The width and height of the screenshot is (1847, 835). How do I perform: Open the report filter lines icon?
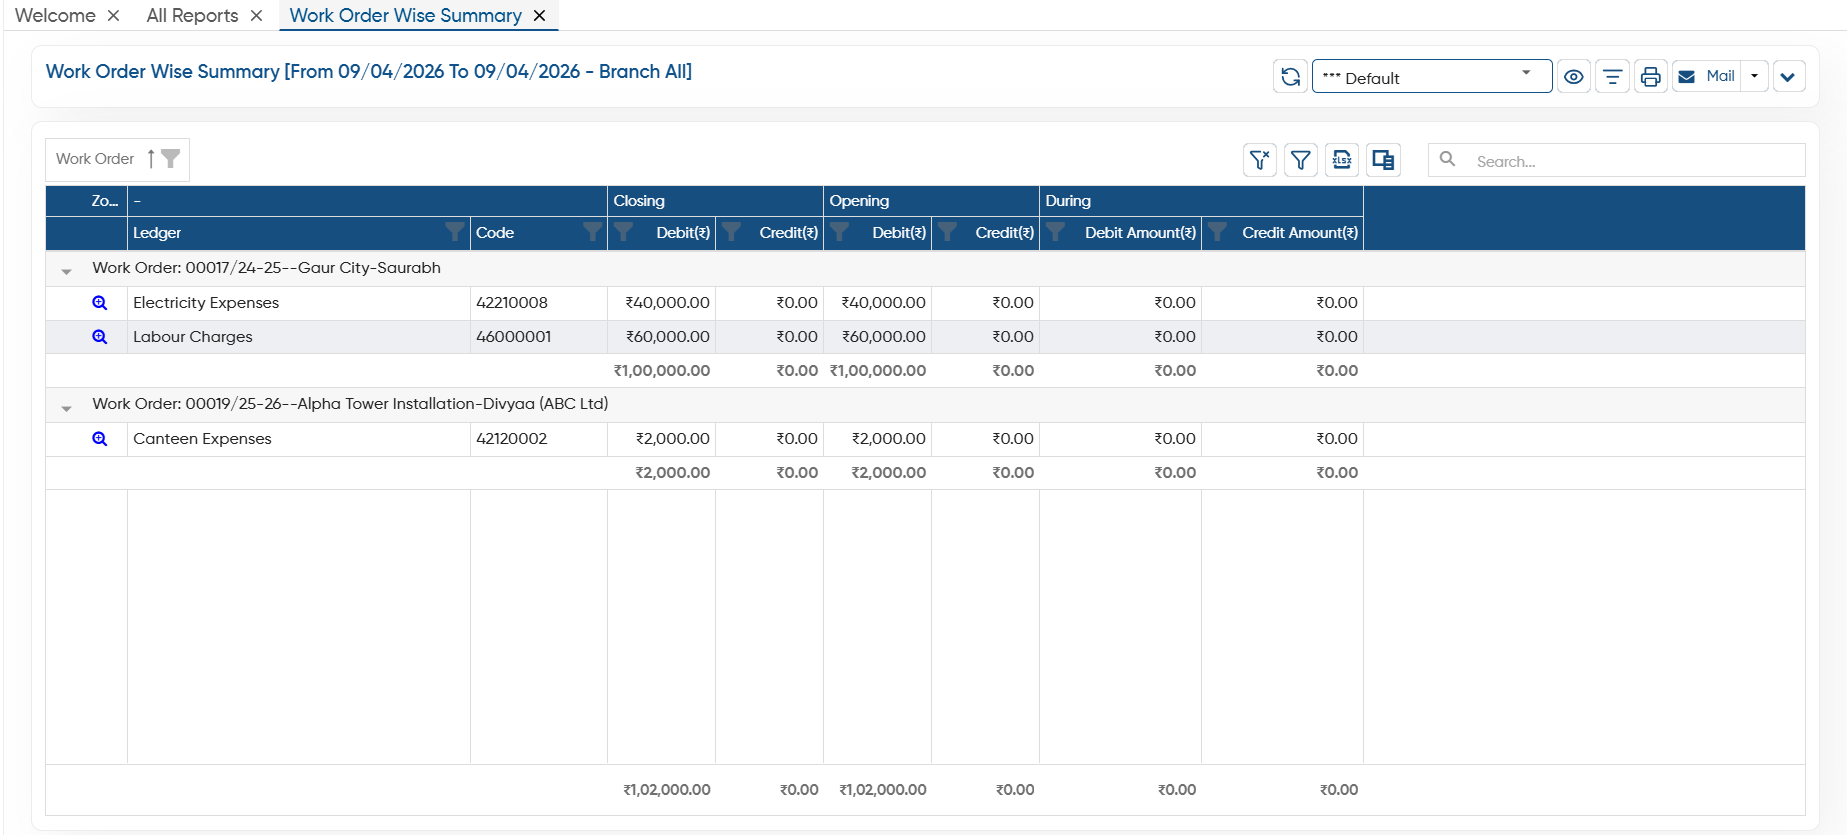(x=1612, y=76)
